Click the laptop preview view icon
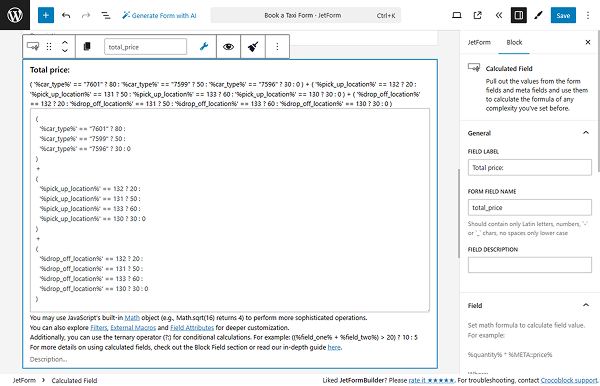 tap(457, 15)
